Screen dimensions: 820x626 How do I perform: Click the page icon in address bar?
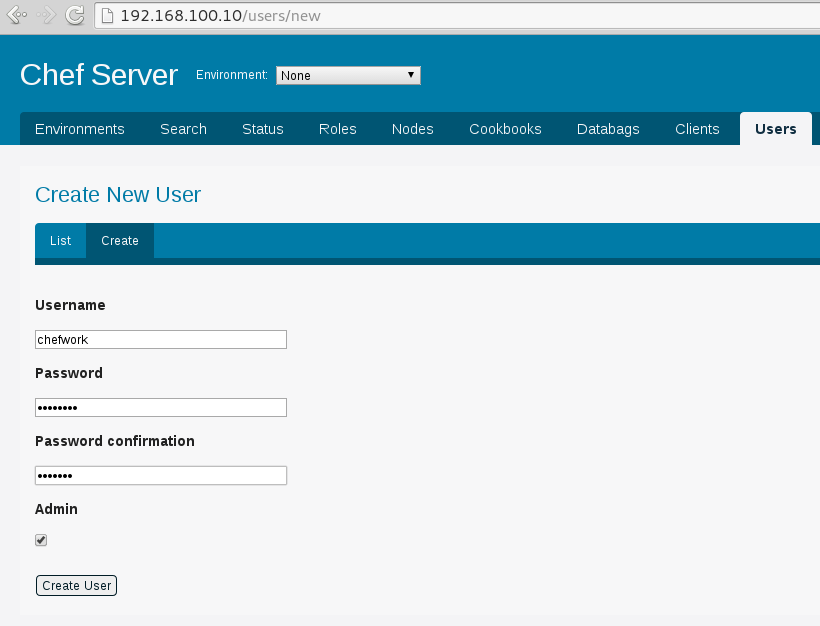click(107, 16)
